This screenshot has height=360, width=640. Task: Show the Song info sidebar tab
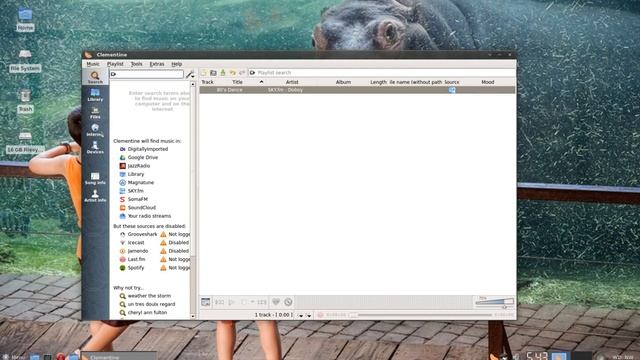click(x=95, y=178)
